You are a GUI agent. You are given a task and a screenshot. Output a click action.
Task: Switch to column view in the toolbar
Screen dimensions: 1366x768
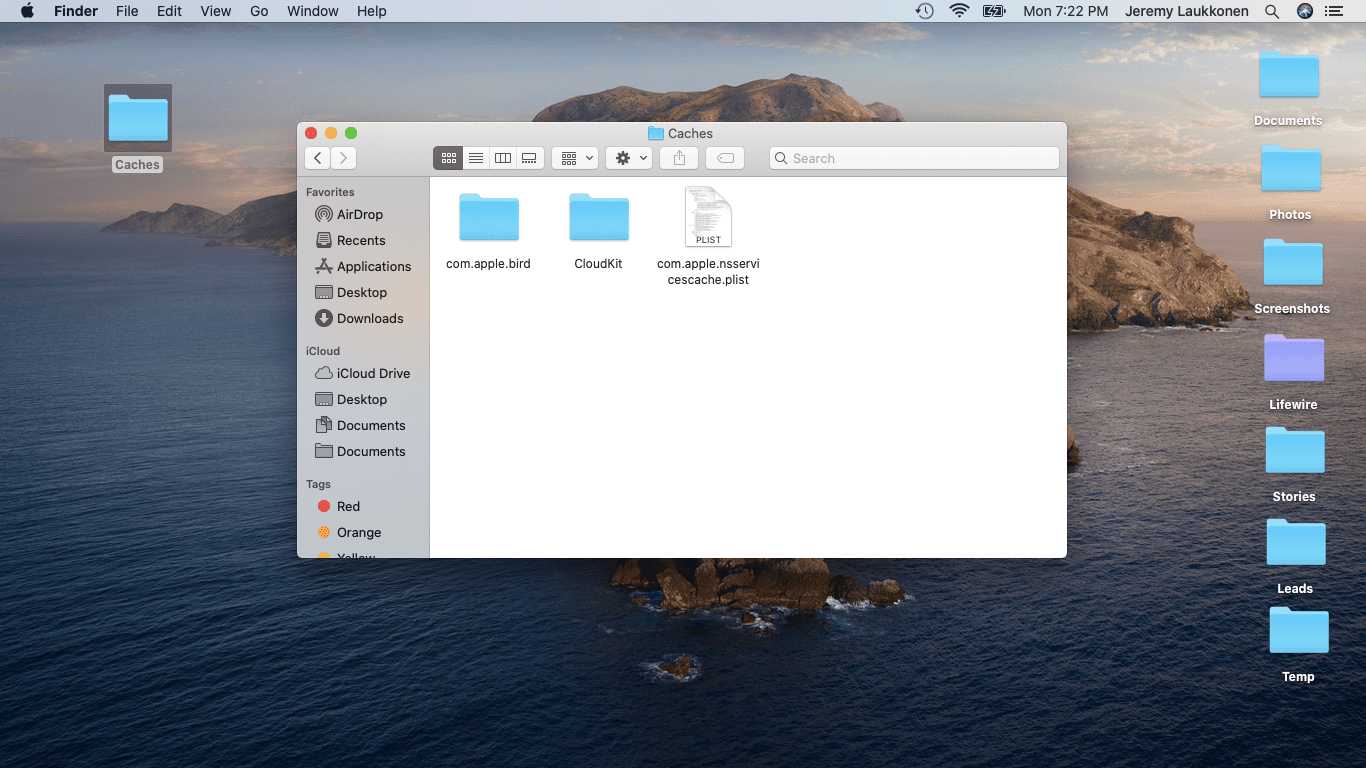point(503,158)
